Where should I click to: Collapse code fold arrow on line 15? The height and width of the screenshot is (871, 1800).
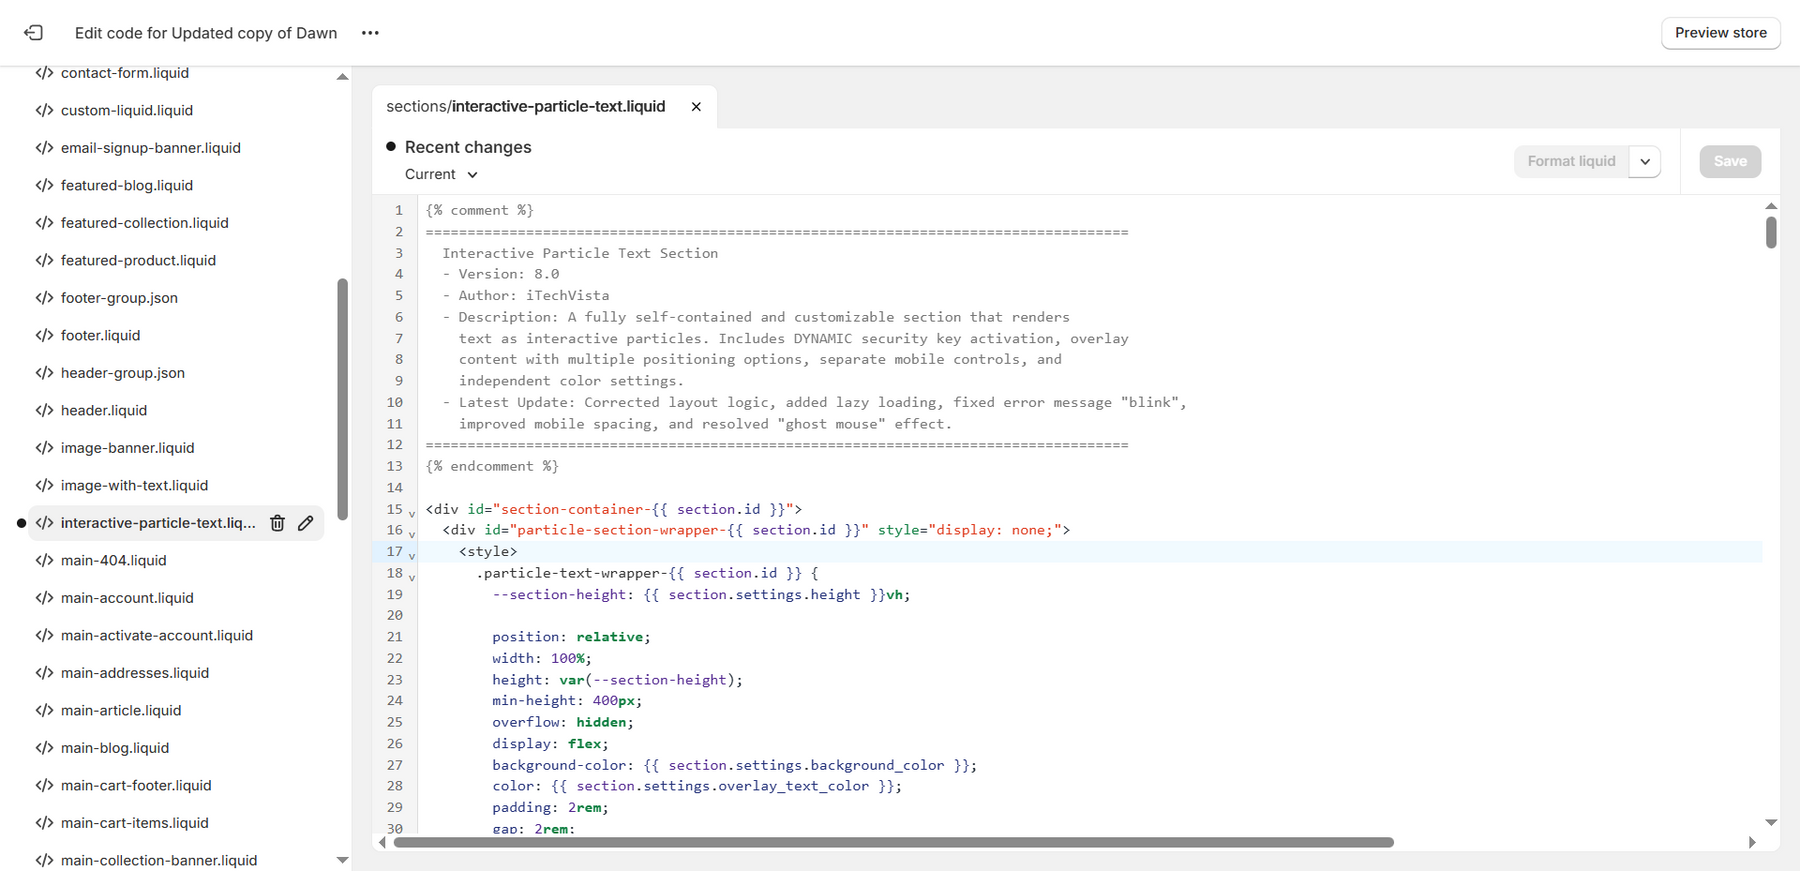click(x=412, y=513)
